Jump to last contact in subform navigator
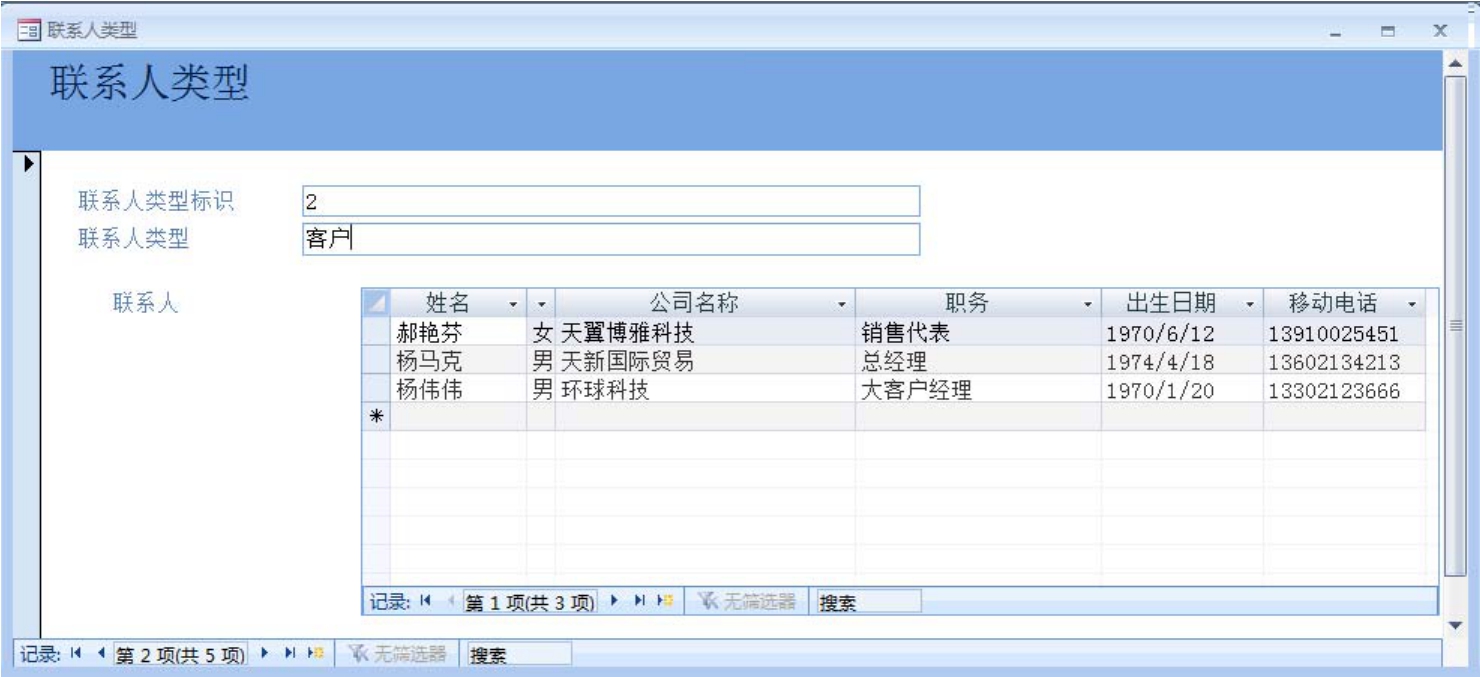The height and width of the screenshot is (677, 1480). click(640, 601)
